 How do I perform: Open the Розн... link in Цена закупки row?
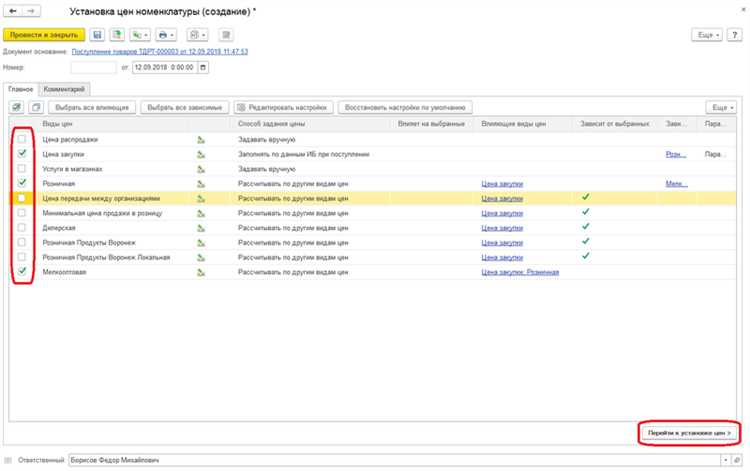pyautogui.click(x=675, y=154)
